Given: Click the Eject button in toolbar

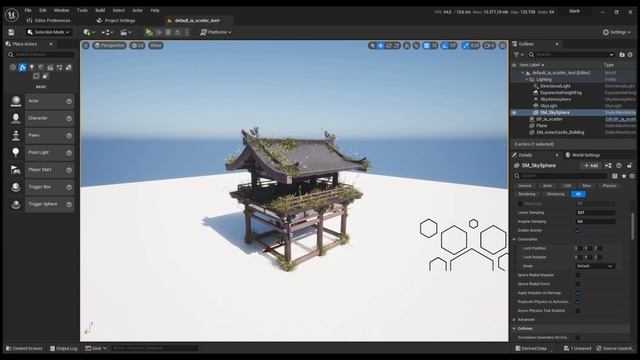Looking at the screenshot, I should pos(178,32).
